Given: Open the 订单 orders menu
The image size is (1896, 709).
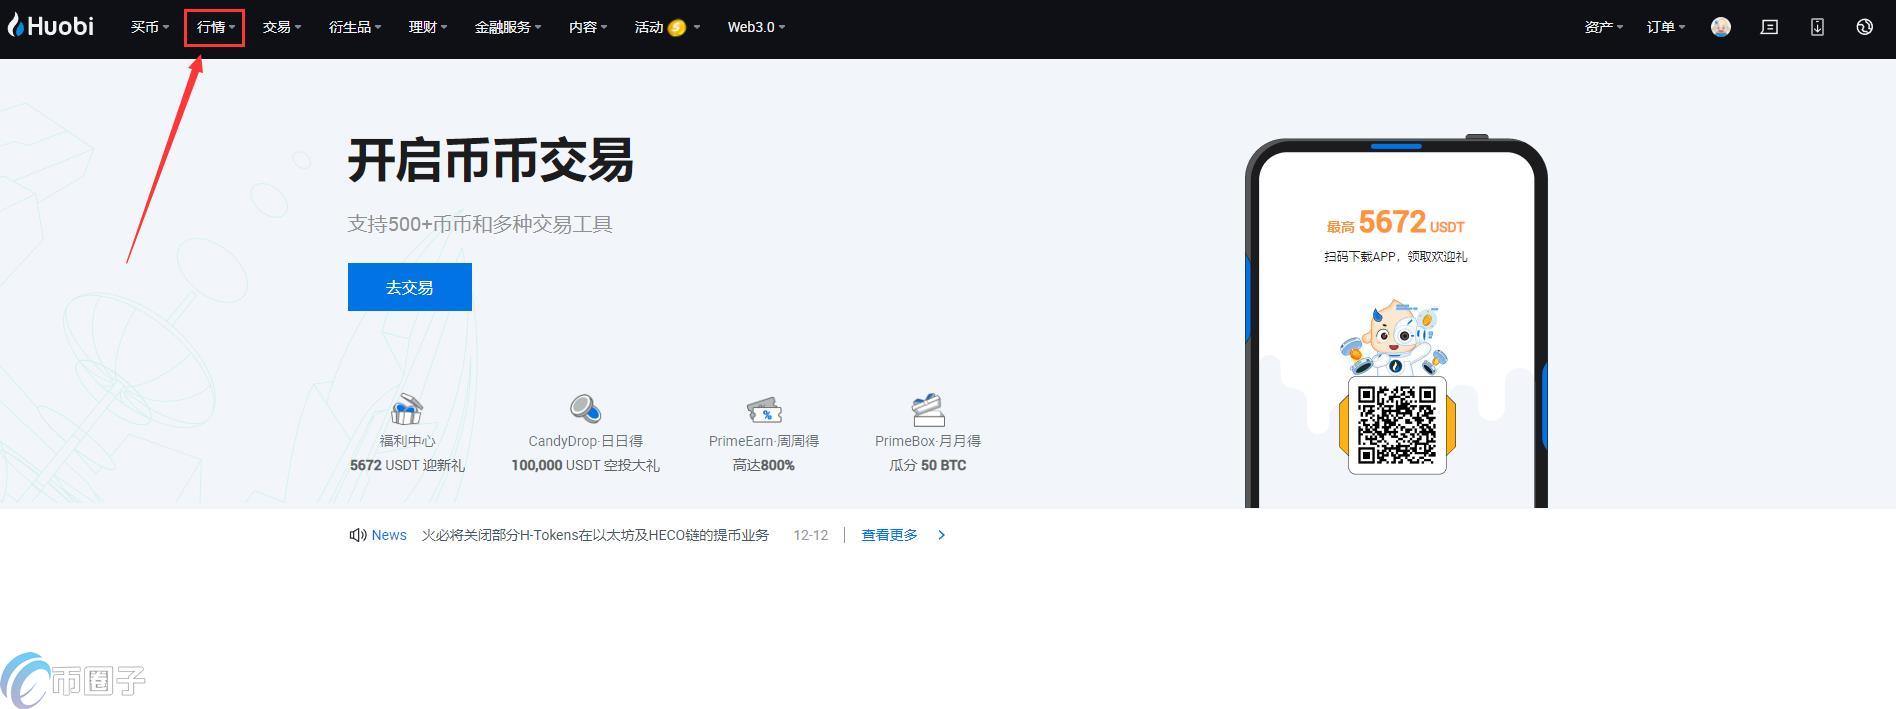Looking at the screenshot, I should pos(1666,27).
